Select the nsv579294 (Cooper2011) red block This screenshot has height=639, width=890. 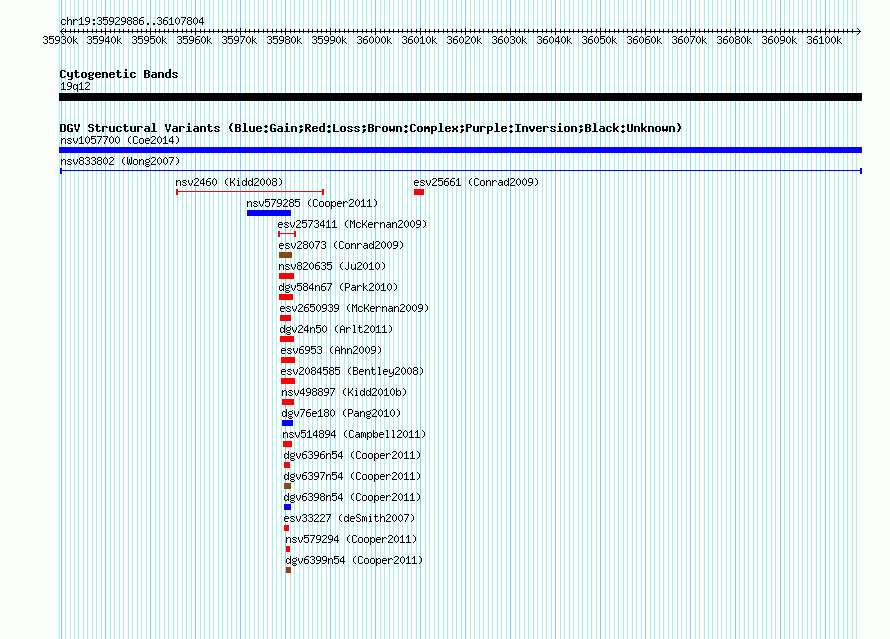tap(288, 549)
